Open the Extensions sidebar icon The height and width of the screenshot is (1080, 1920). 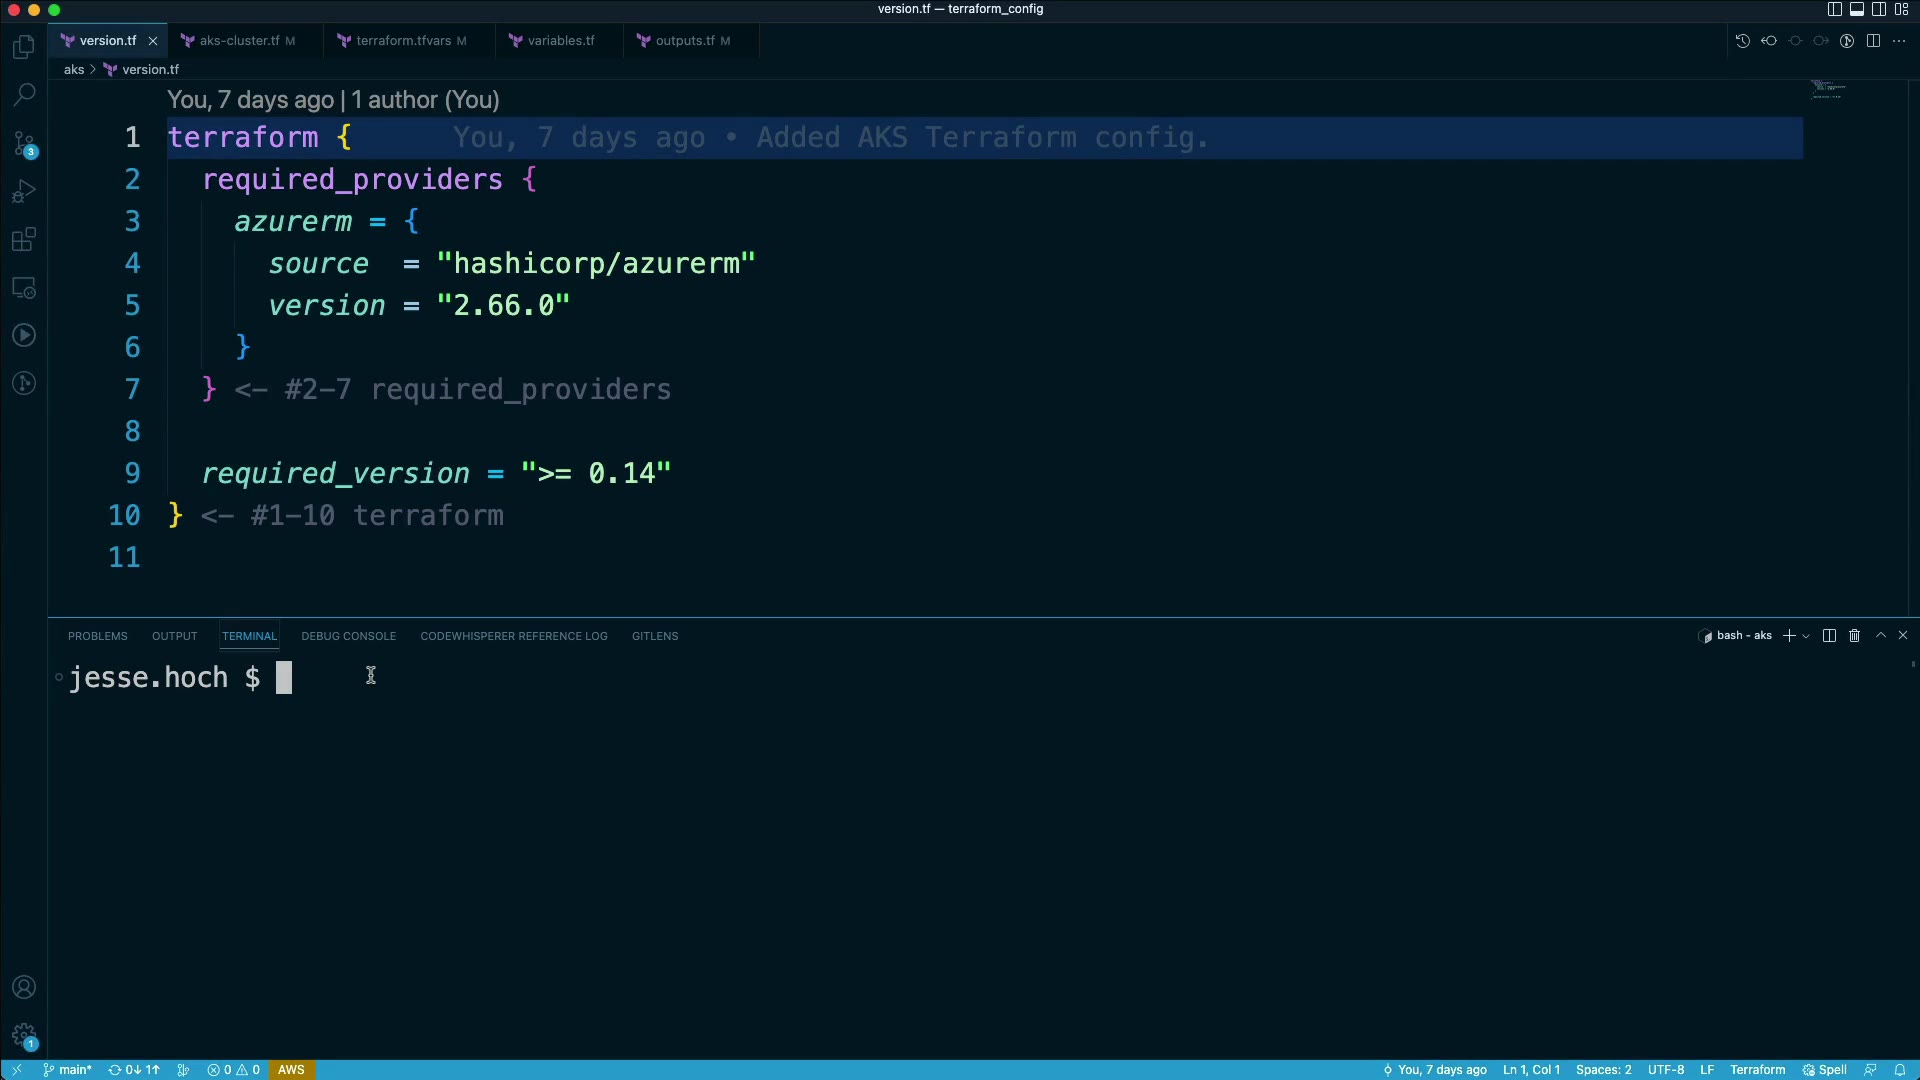pyautogui.click(x=24, y=240)
